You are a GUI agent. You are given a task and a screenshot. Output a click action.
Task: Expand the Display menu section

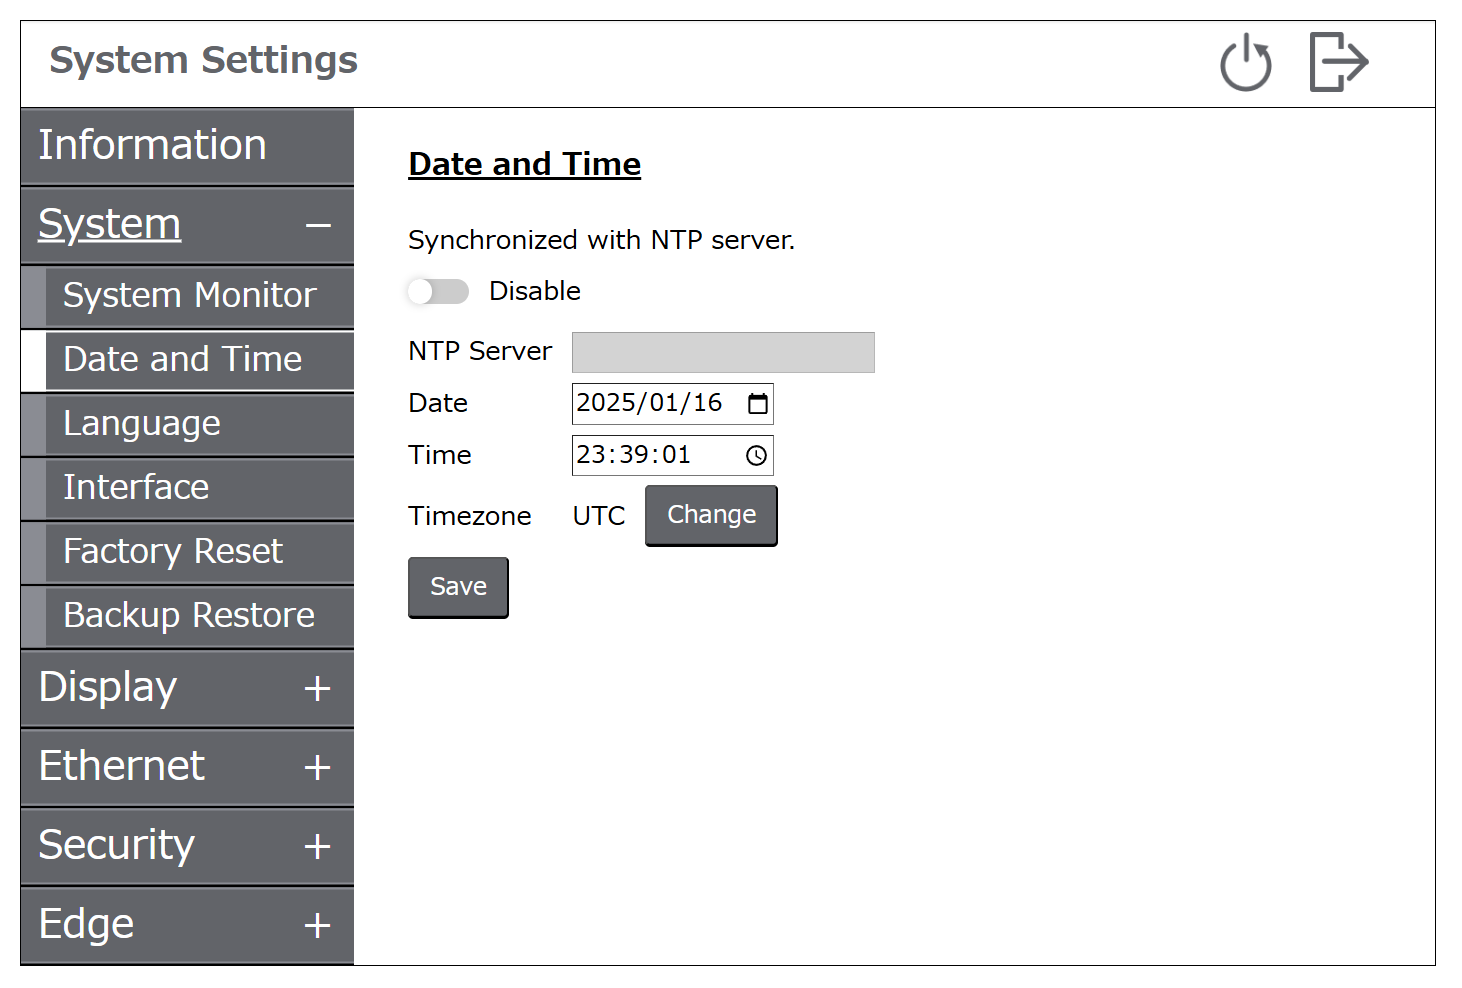click(x=187, y=688)
